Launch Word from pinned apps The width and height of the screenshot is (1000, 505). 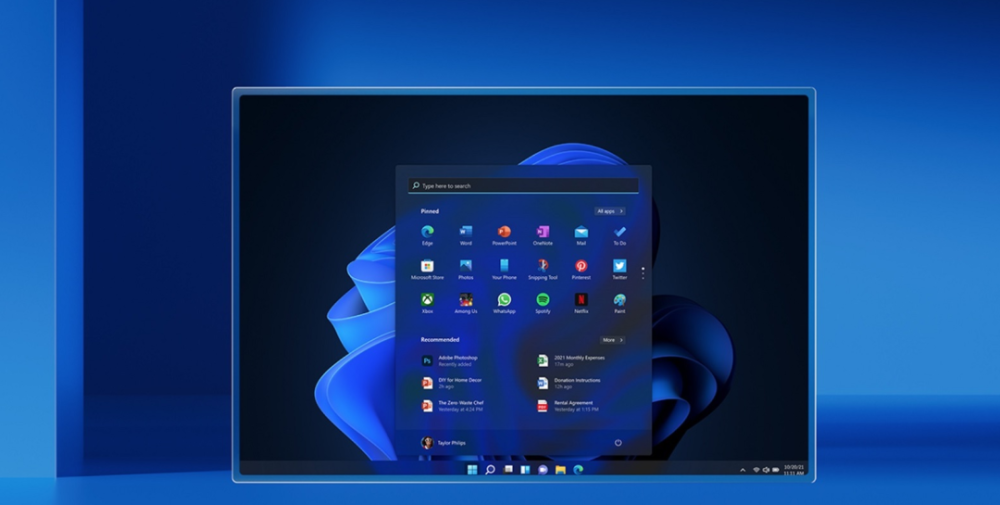point(466,235)
